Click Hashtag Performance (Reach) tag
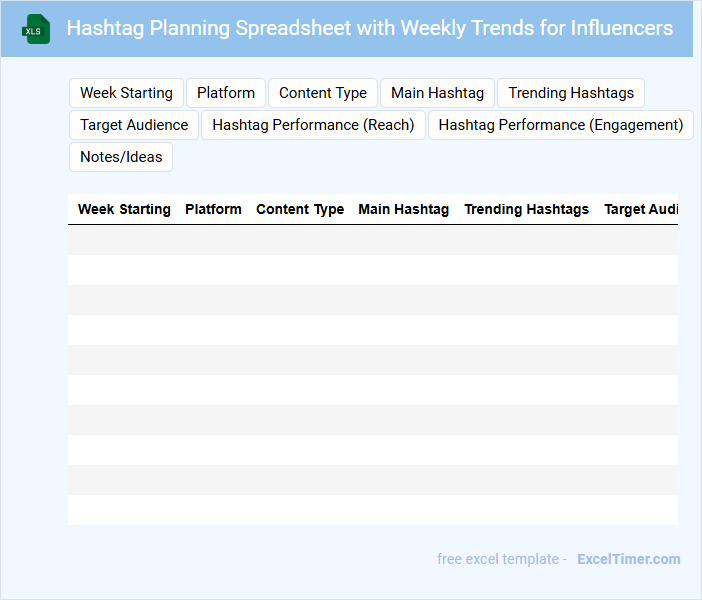Viewport: 702px width, 600px height. [314, 125]
